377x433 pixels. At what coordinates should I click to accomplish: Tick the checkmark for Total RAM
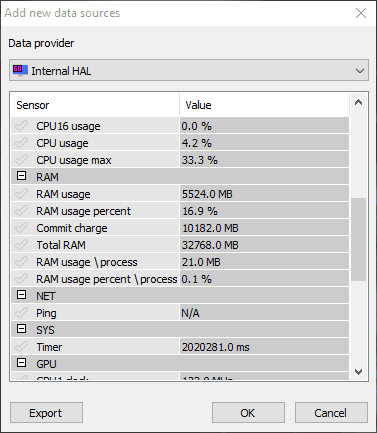[21, 245]
